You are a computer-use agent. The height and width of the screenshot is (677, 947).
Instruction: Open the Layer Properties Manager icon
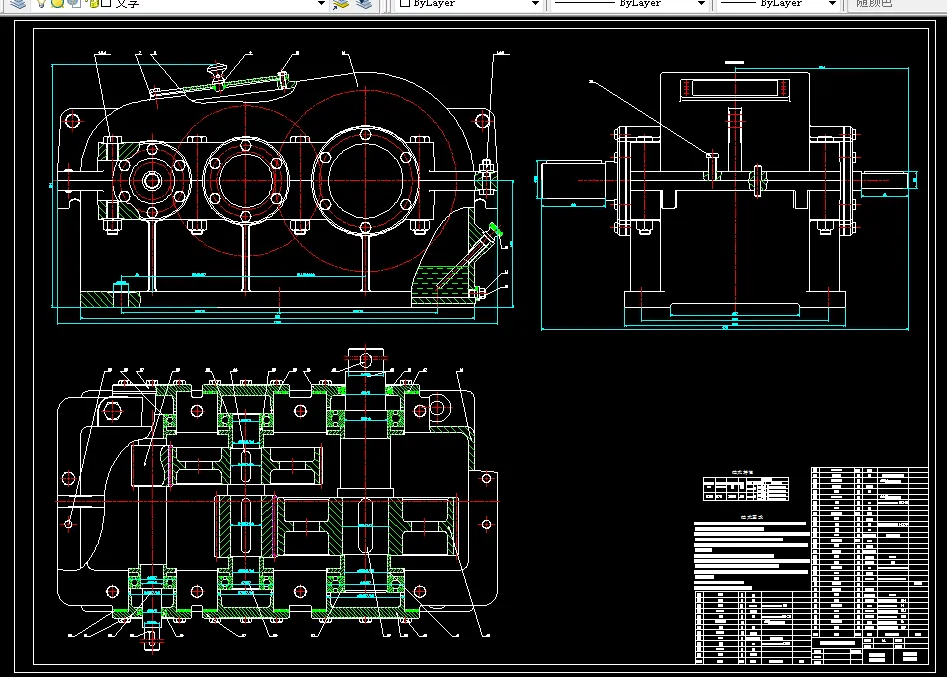click(x=18, y=4)
